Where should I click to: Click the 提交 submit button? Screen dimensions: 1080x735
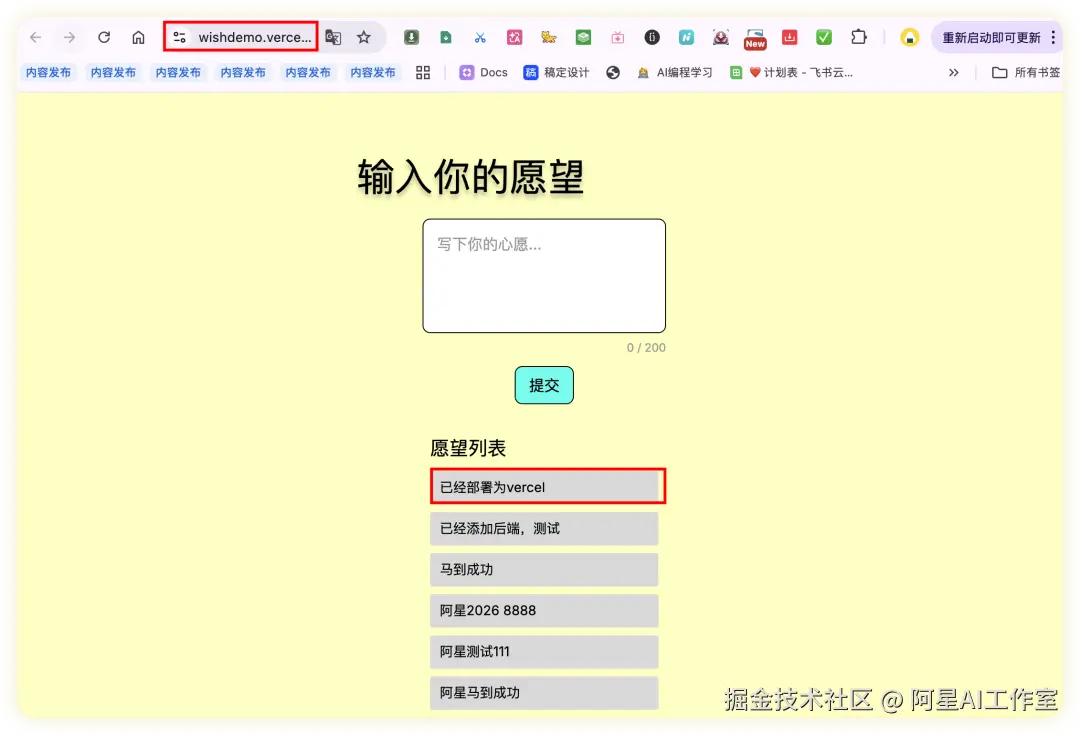coord(543,385)
